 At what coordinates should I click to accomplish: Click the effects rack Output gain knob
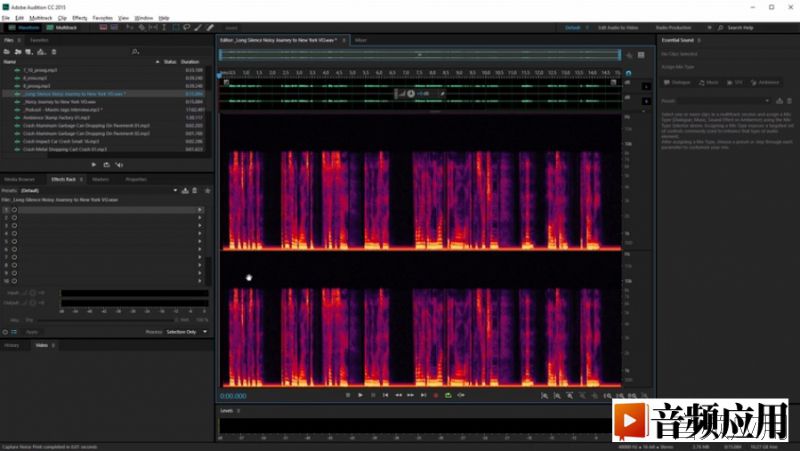pyautogui.click(x=33, y=303)
